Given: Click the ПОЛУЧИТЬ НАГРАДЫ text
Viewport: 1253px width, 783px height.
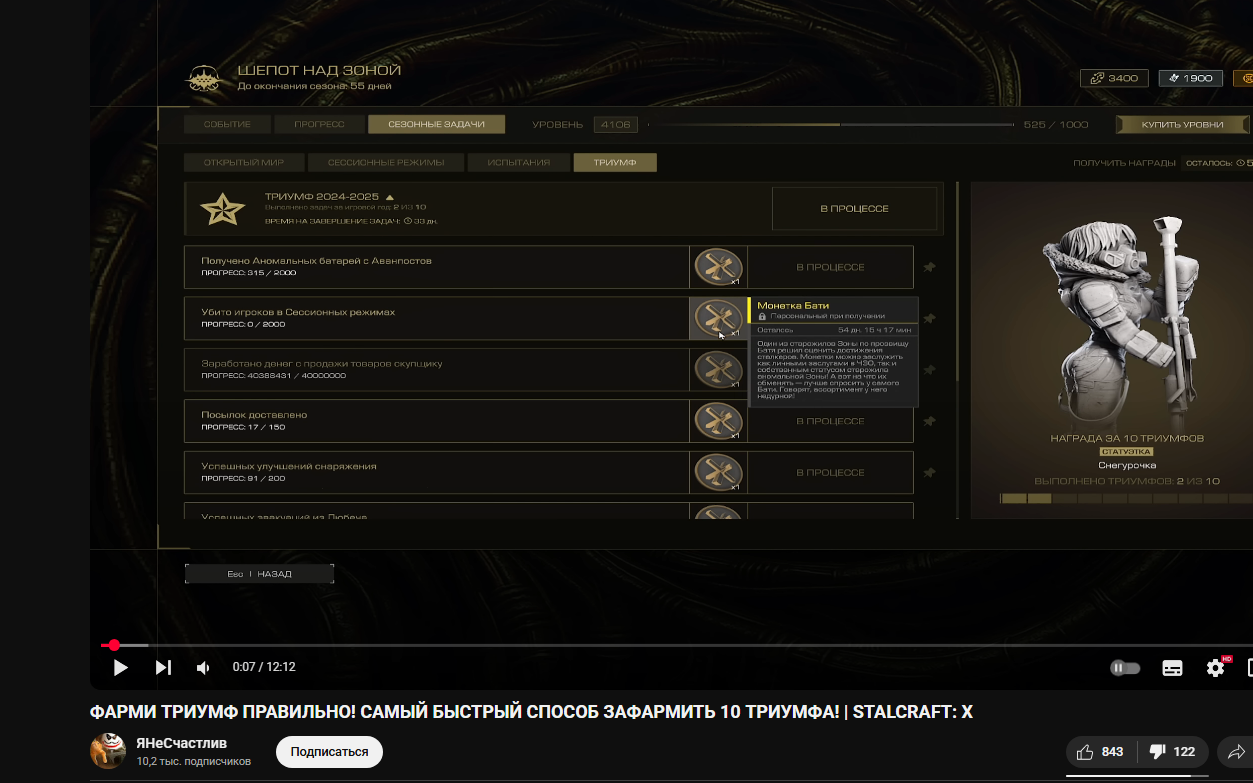Looking at the screenshot, I should click(x=1124, y=163).
